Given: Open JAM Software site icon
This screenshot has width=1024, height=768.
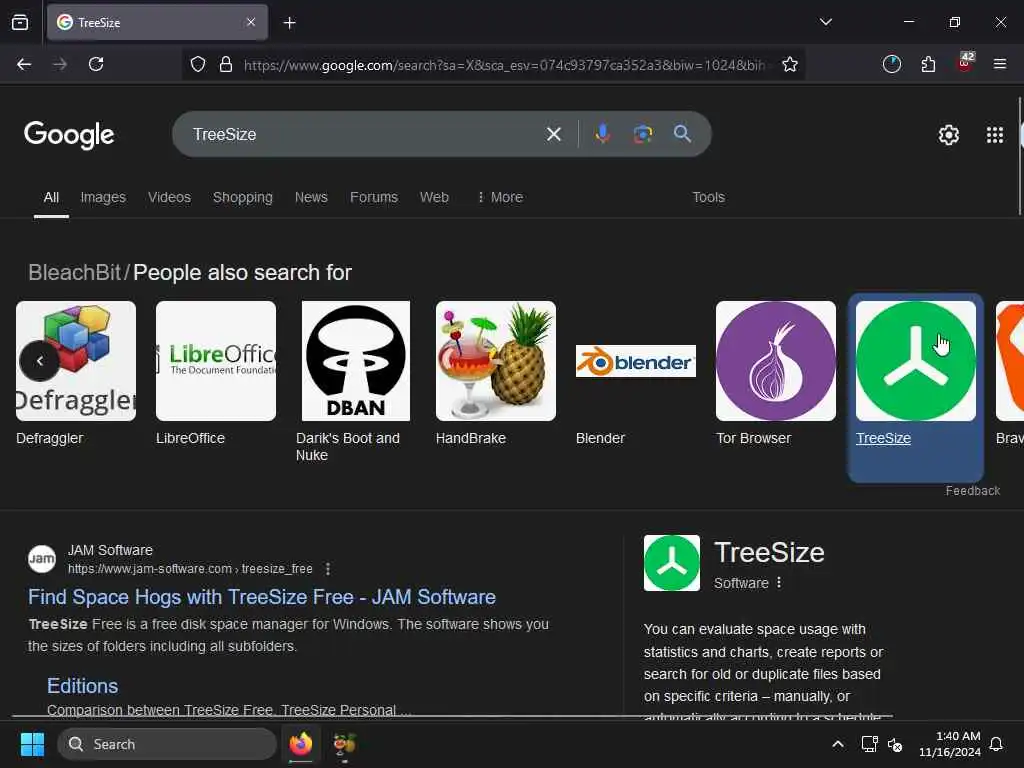Looking at the screenshot, I should pos(42,559).
